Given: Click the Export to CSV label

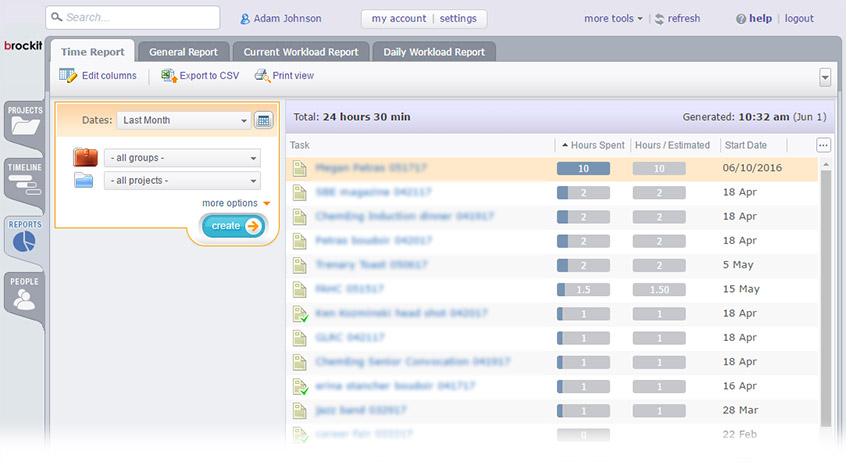Looking at the screenshot, I should 209,76.
